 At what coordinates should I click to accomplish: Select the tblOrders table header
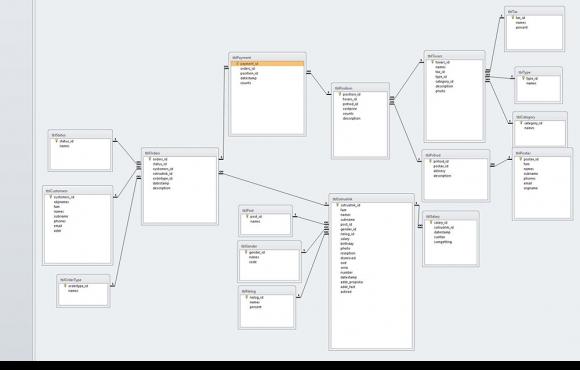coord(180,153)
